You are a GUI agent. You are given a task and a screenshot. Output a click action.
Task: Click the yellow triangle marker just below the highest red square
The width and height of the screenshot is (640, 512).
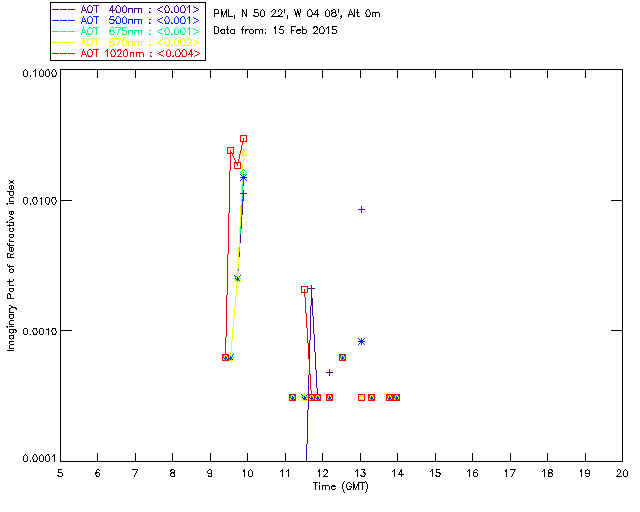pyautogui.click(x=244, y=153)
